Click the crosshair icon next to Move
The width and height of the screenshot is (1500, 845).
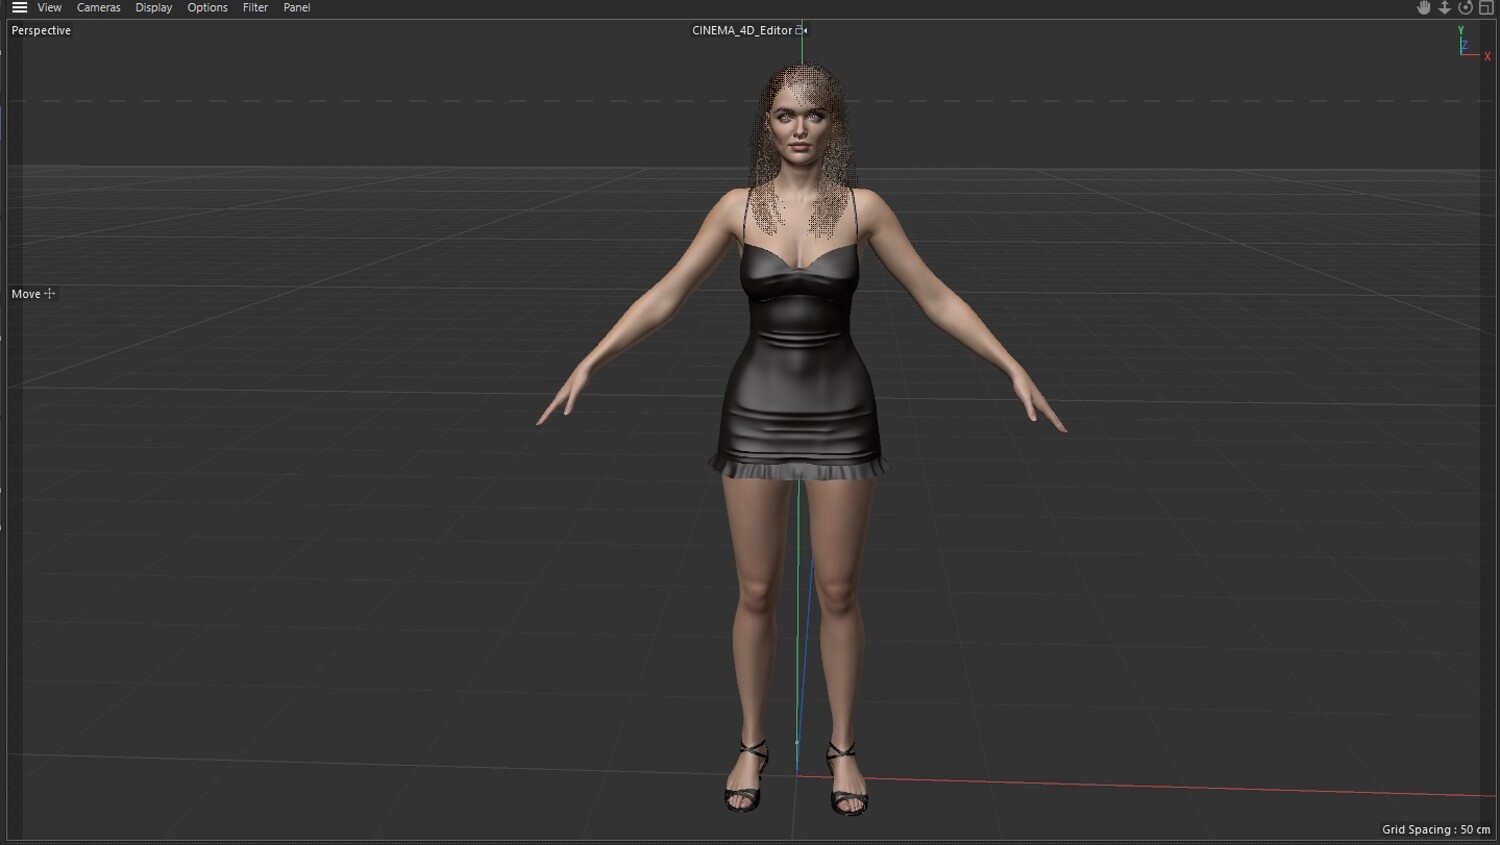[50, 293]
